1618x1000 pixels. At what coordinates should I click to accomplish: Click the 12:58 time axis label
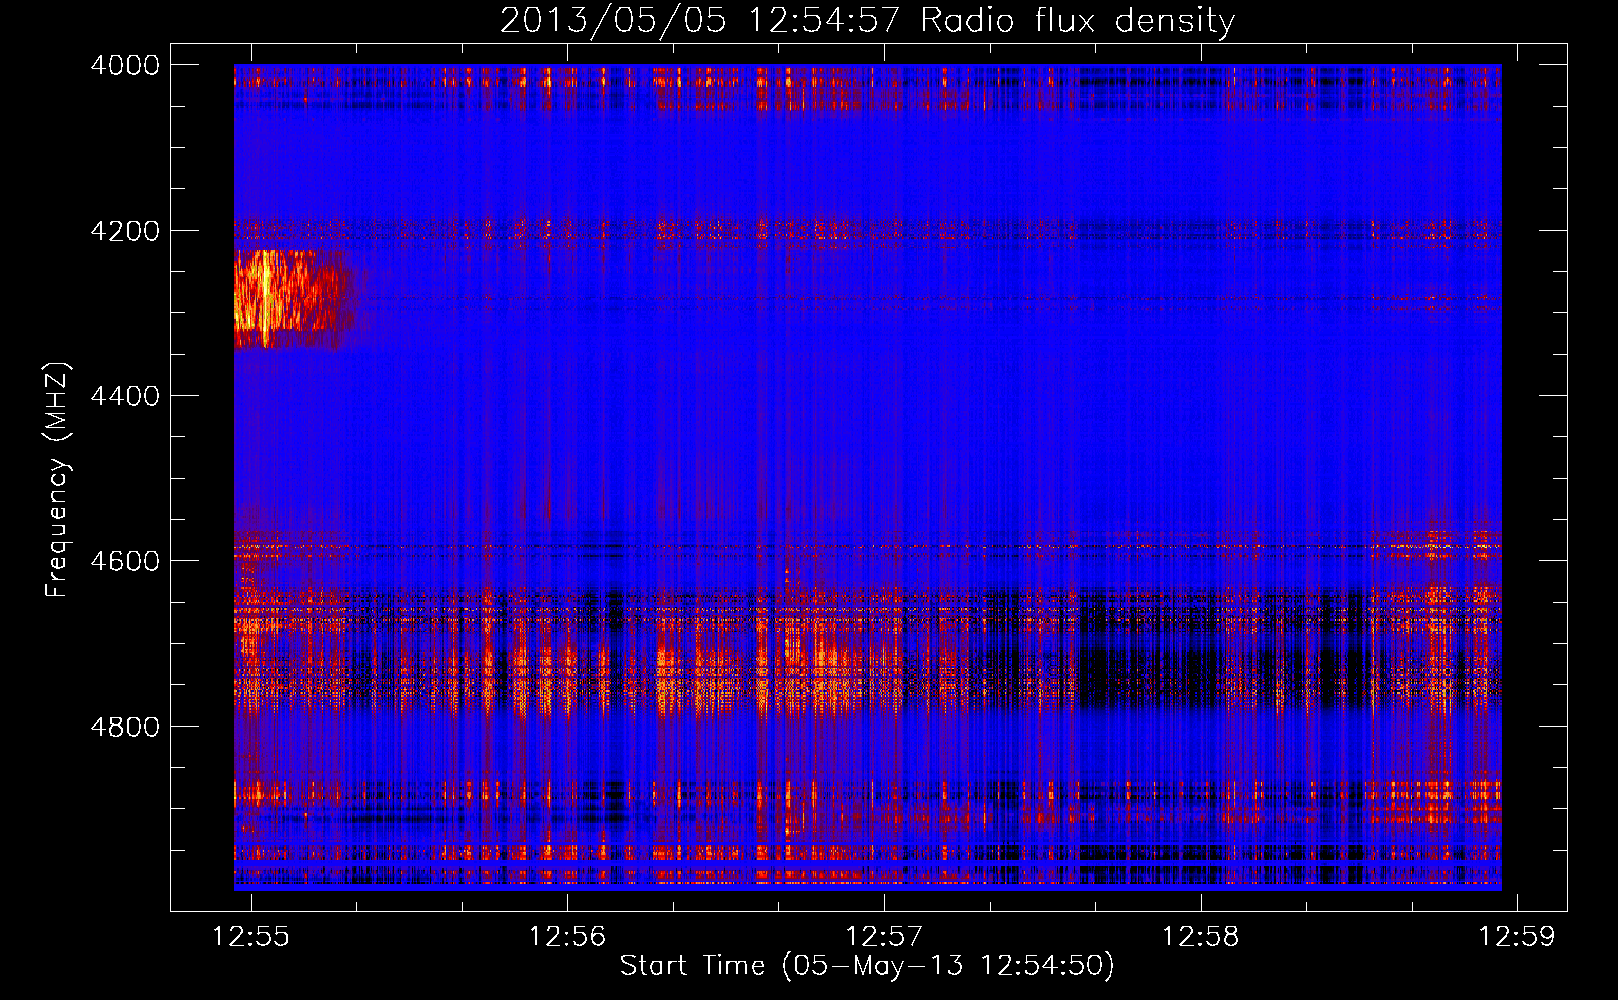coord(1201,936)
